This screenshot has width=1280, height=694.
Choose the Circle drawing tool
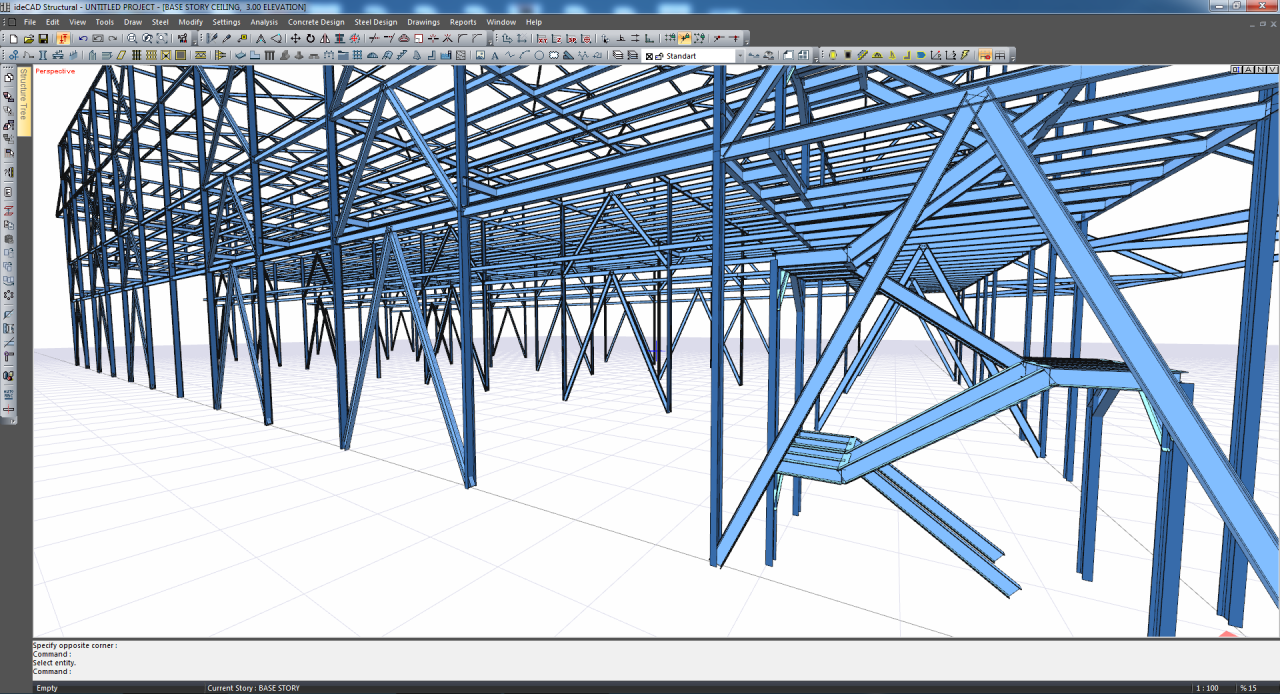click(539, 55)
